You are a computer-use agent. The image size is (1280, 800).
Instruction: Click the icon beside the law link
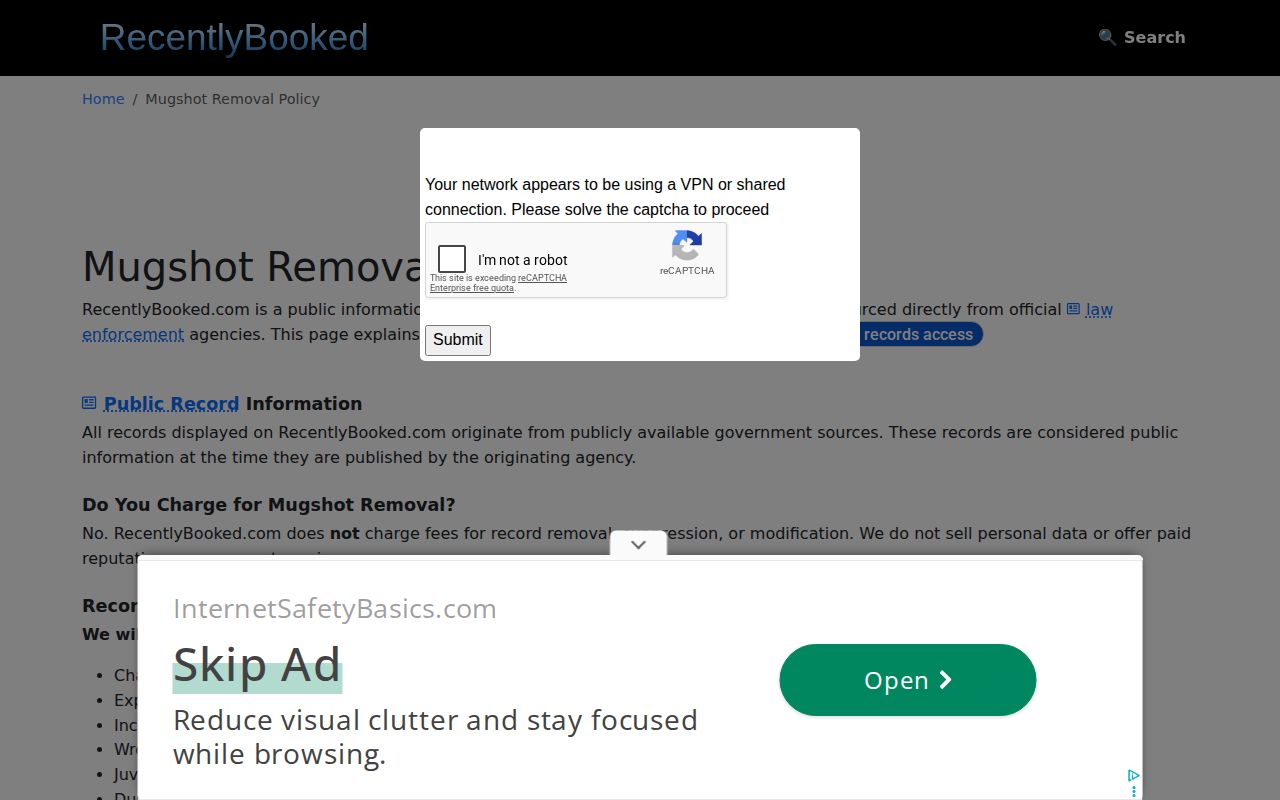(1073, 309)
